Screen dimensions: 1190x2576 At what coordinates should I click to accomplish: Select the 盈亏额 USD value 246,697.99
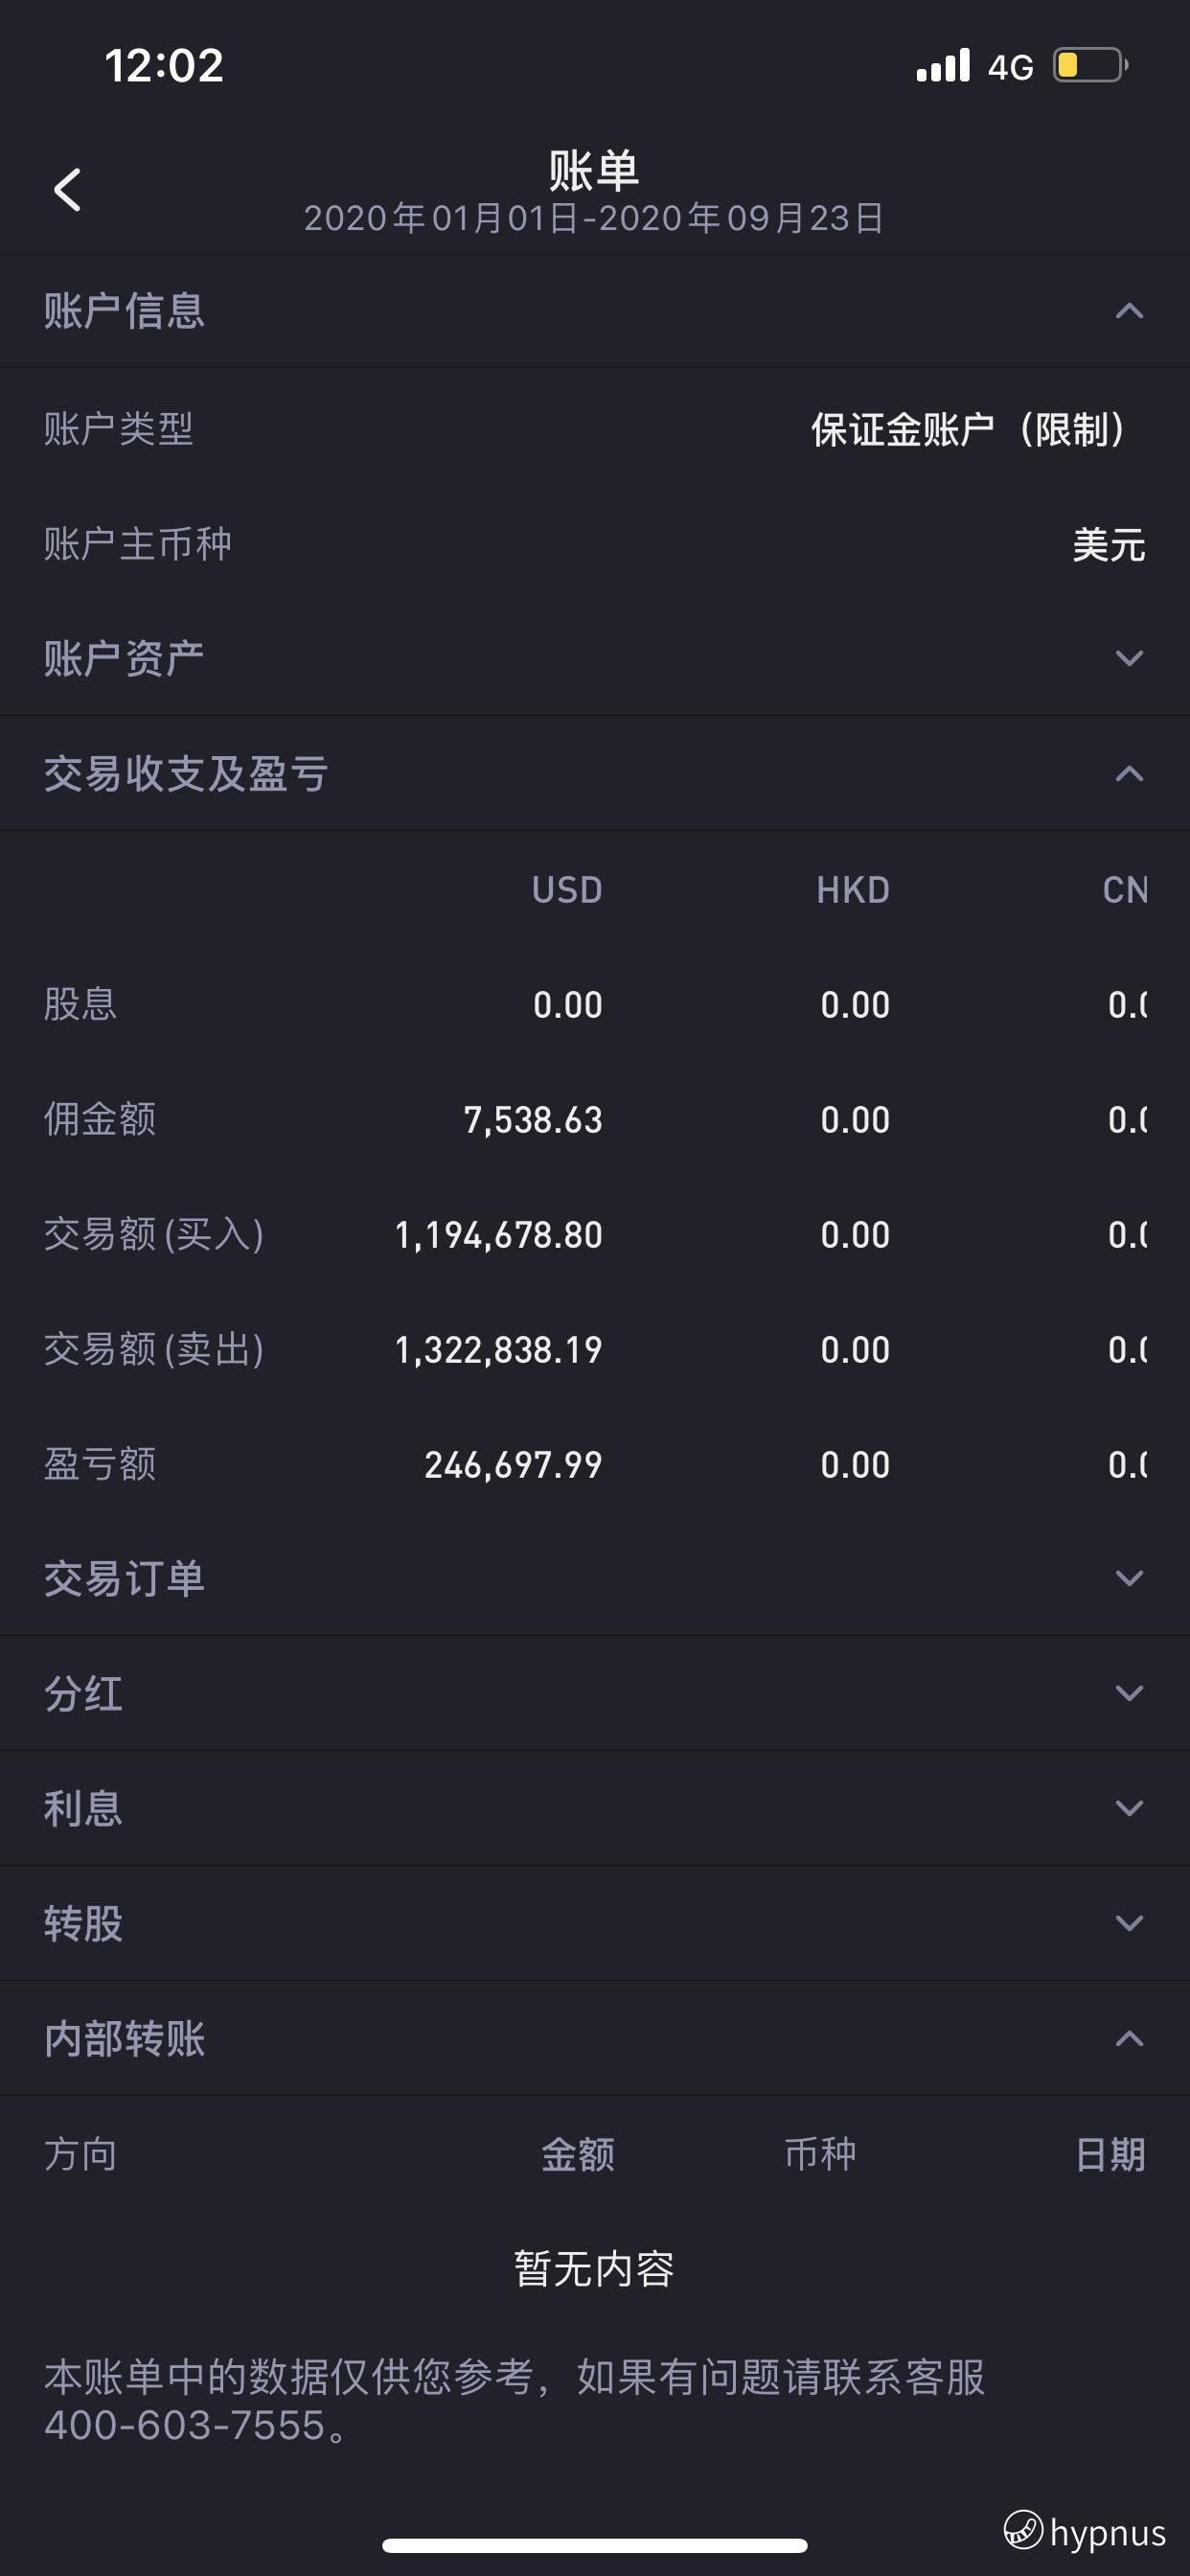pyautogui.click(x=513, y=1465)
